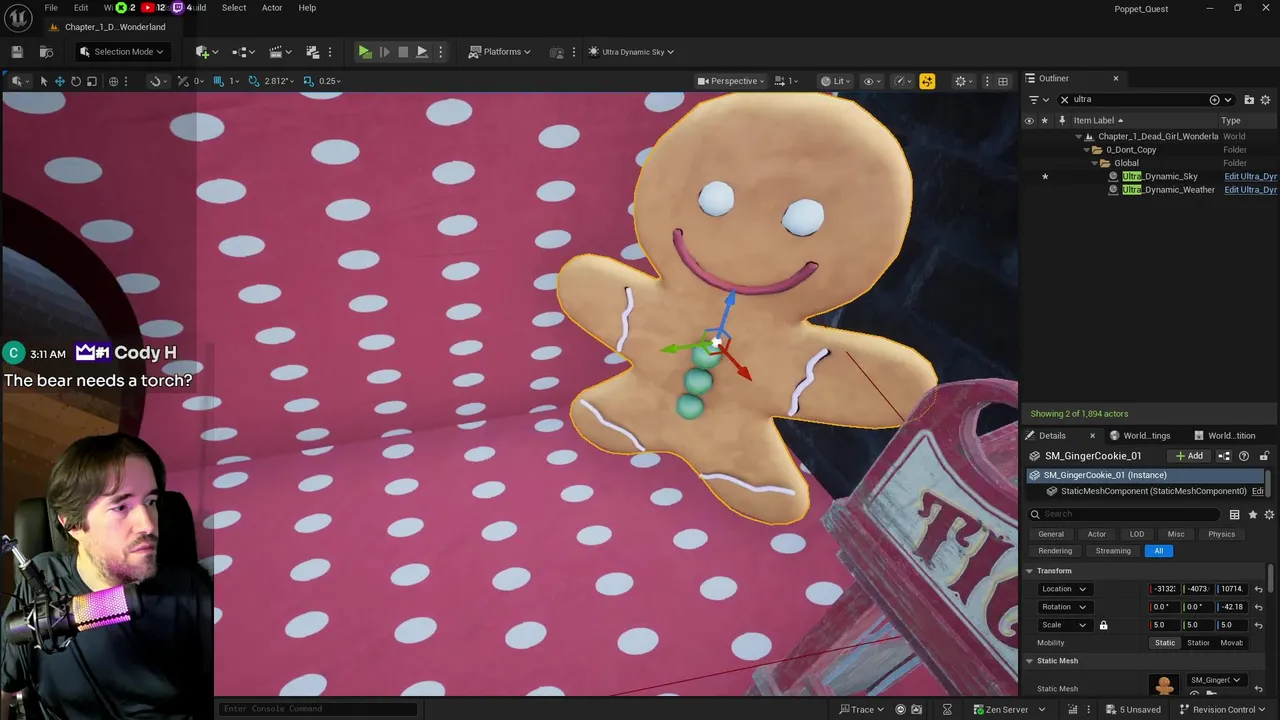Screen dimensions: 1280x720
Task: Open the File menu
Action: tap(51, 8)
